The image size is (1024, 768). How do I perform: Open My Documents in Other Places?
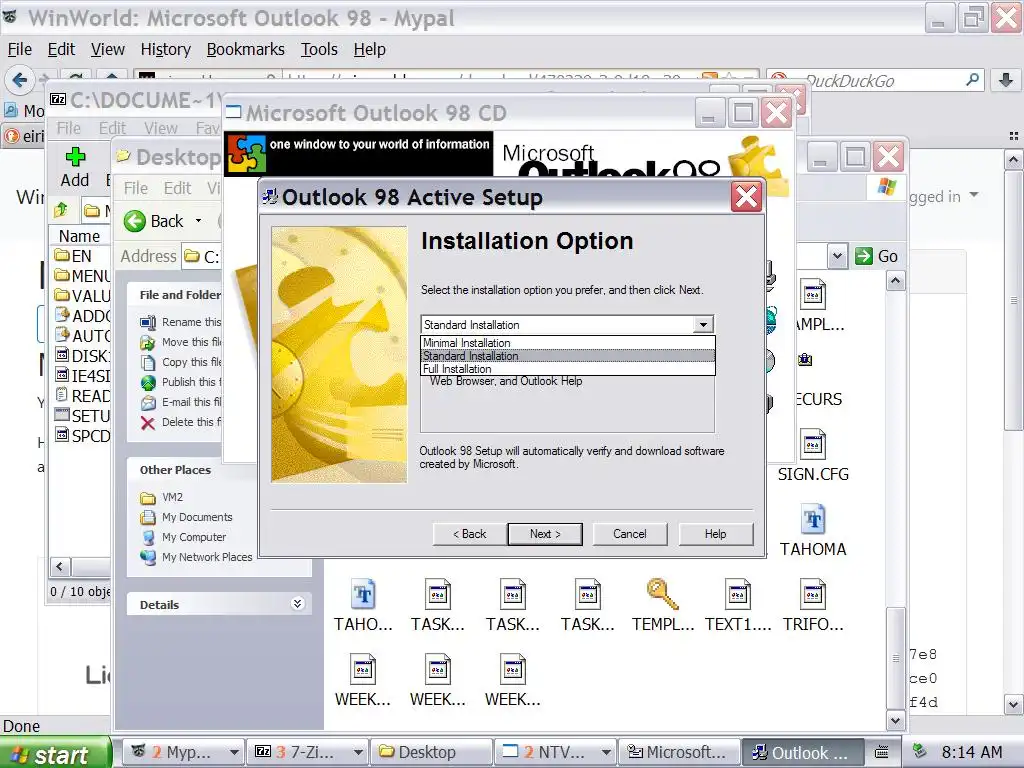tap(186, 517)
